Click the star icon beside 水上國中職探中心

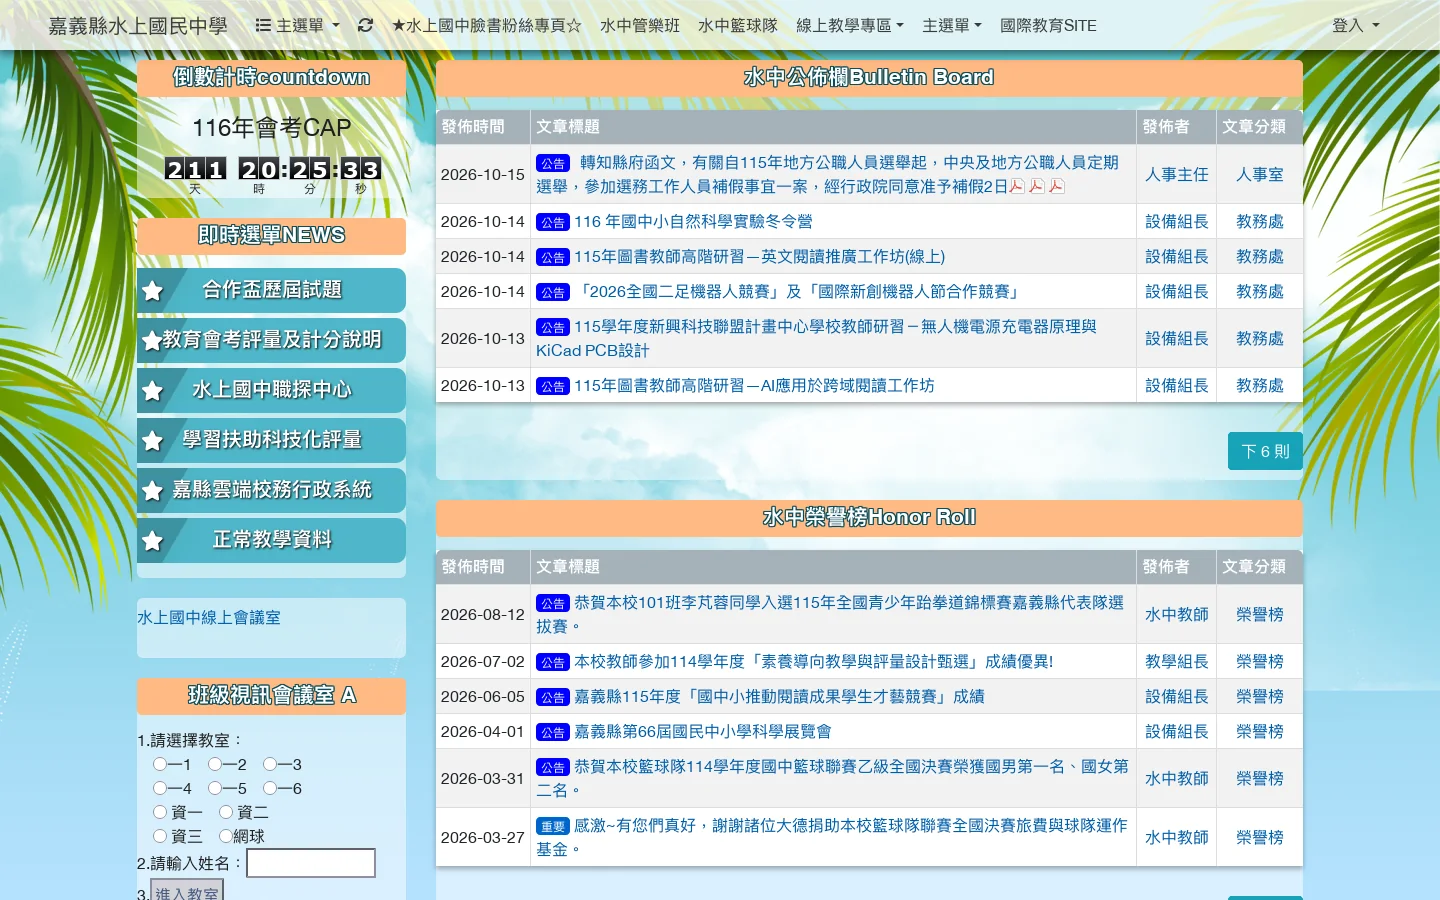(152, 391)
